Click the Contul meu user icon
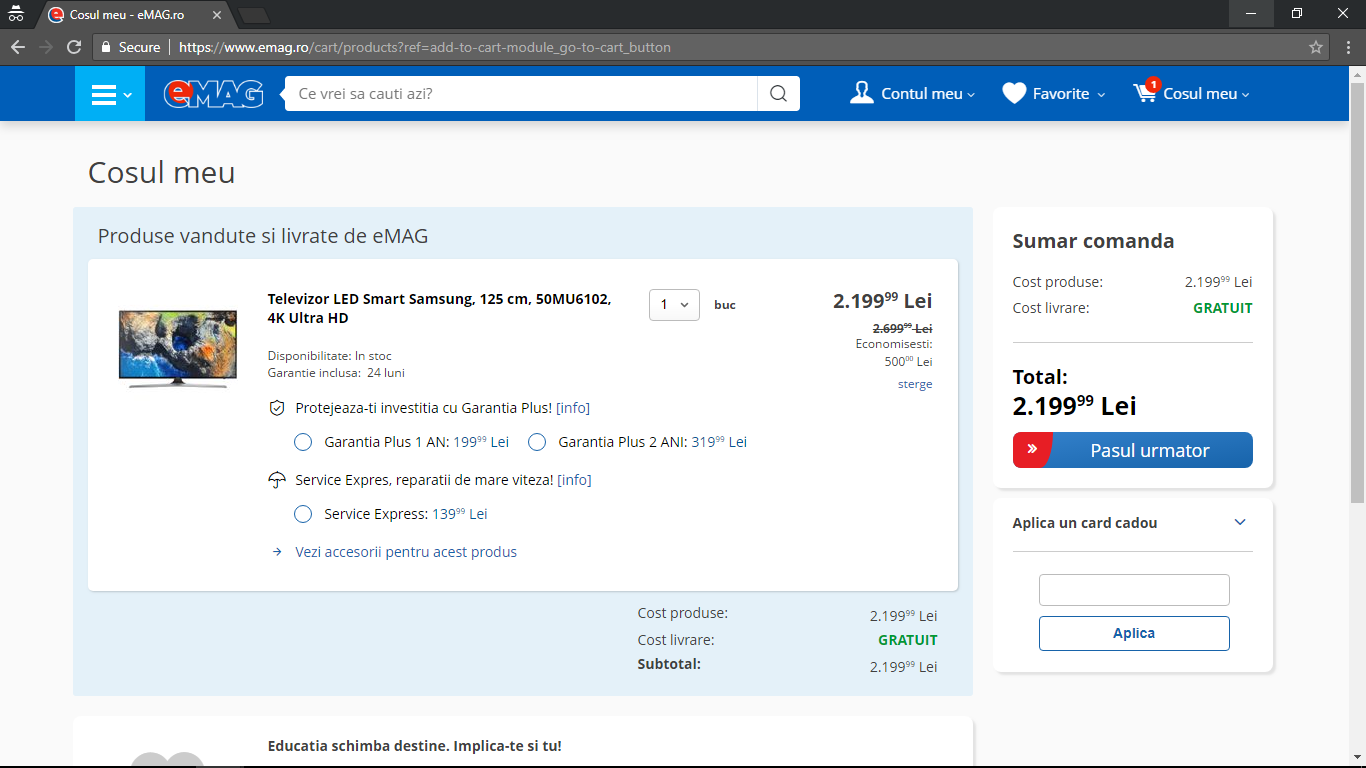This screenshot has width=1366, height=768. (862, 93)
